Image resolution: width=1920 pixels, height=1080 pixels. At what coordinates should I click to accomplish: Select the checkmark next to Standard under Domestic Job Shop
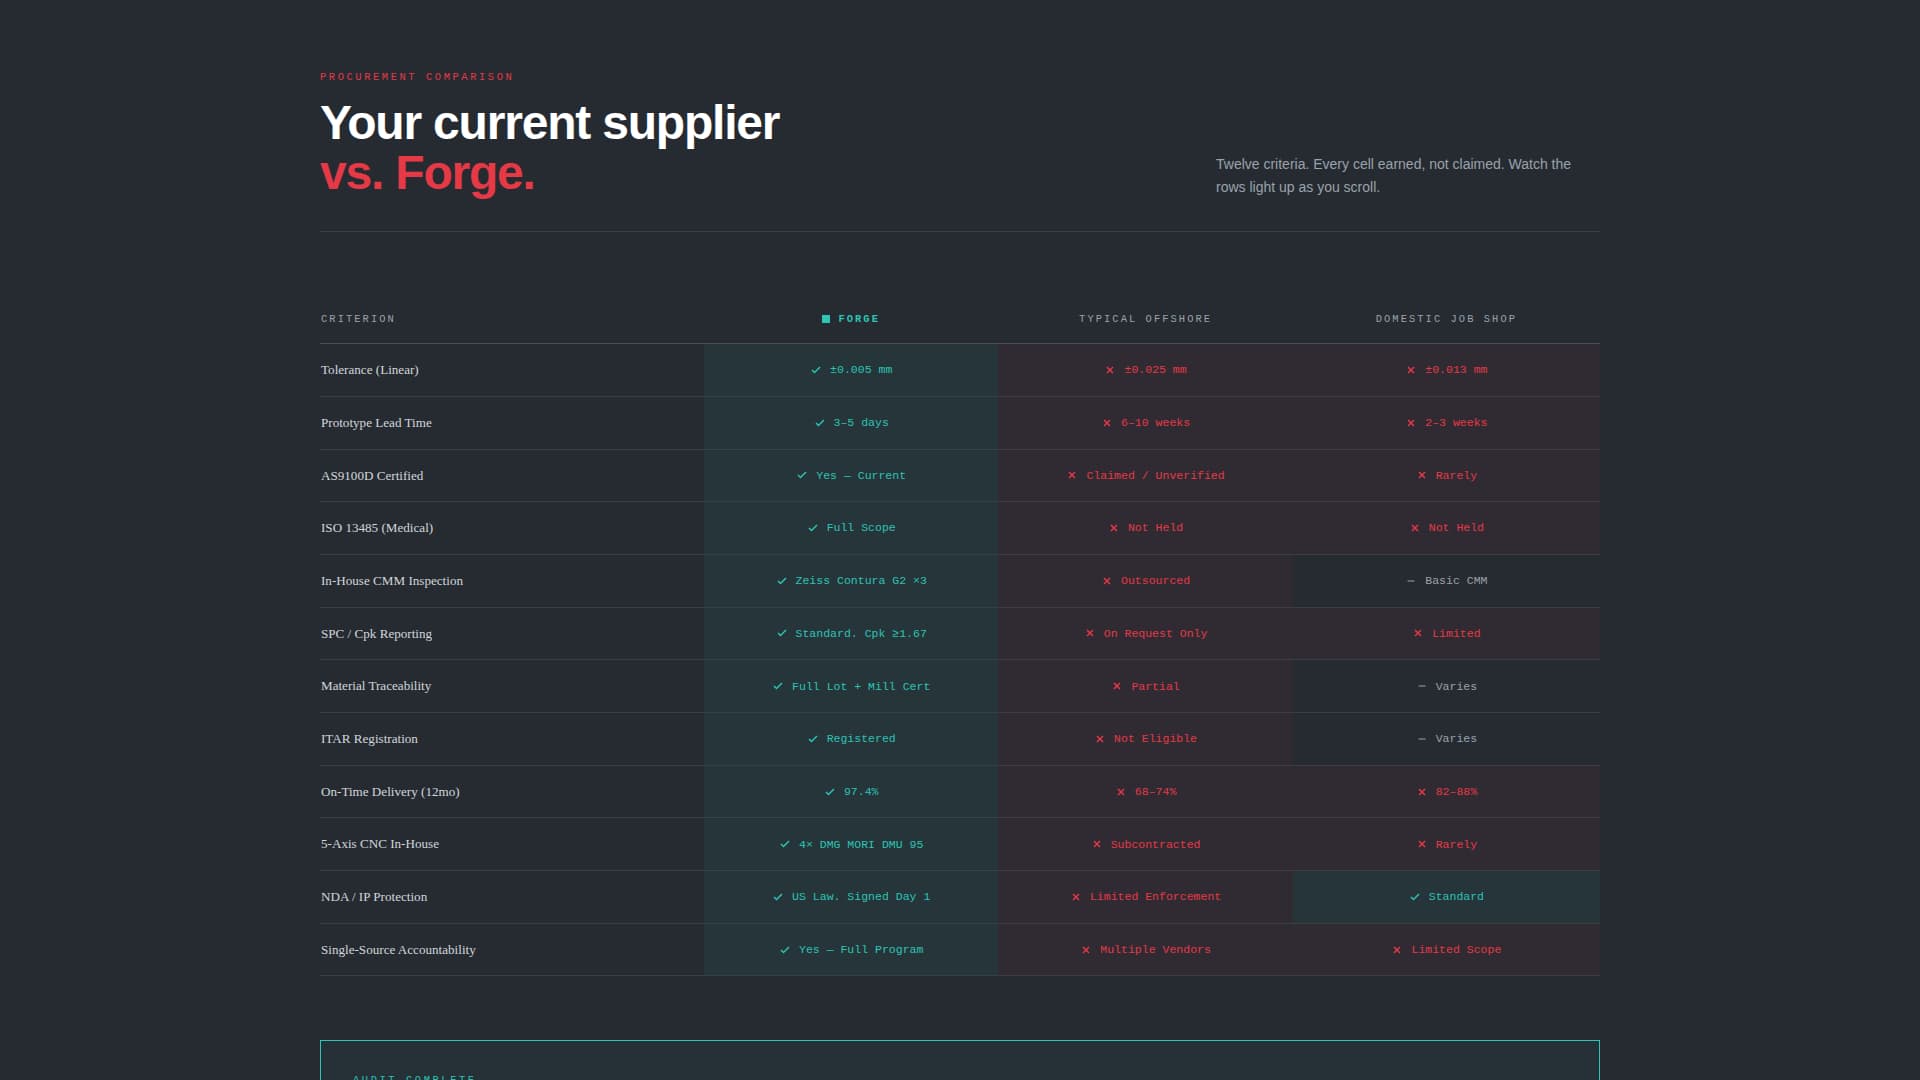pyautogui.click(x=1413, y=896)
